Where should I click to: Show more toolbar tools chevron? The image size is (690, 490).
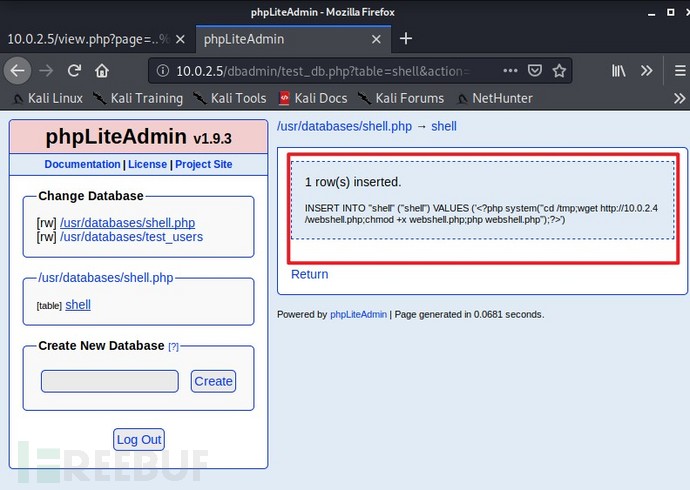click(x=646, y=70)
